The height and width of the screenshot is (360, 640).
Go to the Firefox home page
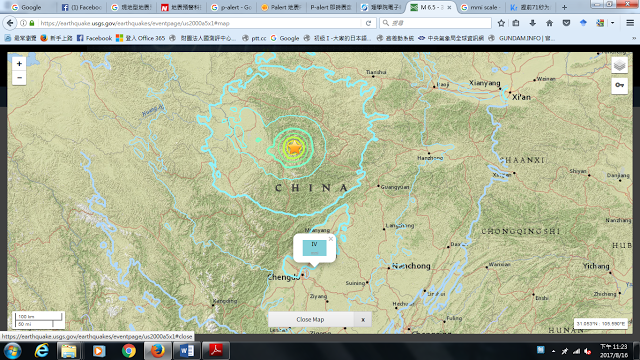point(549,23)
